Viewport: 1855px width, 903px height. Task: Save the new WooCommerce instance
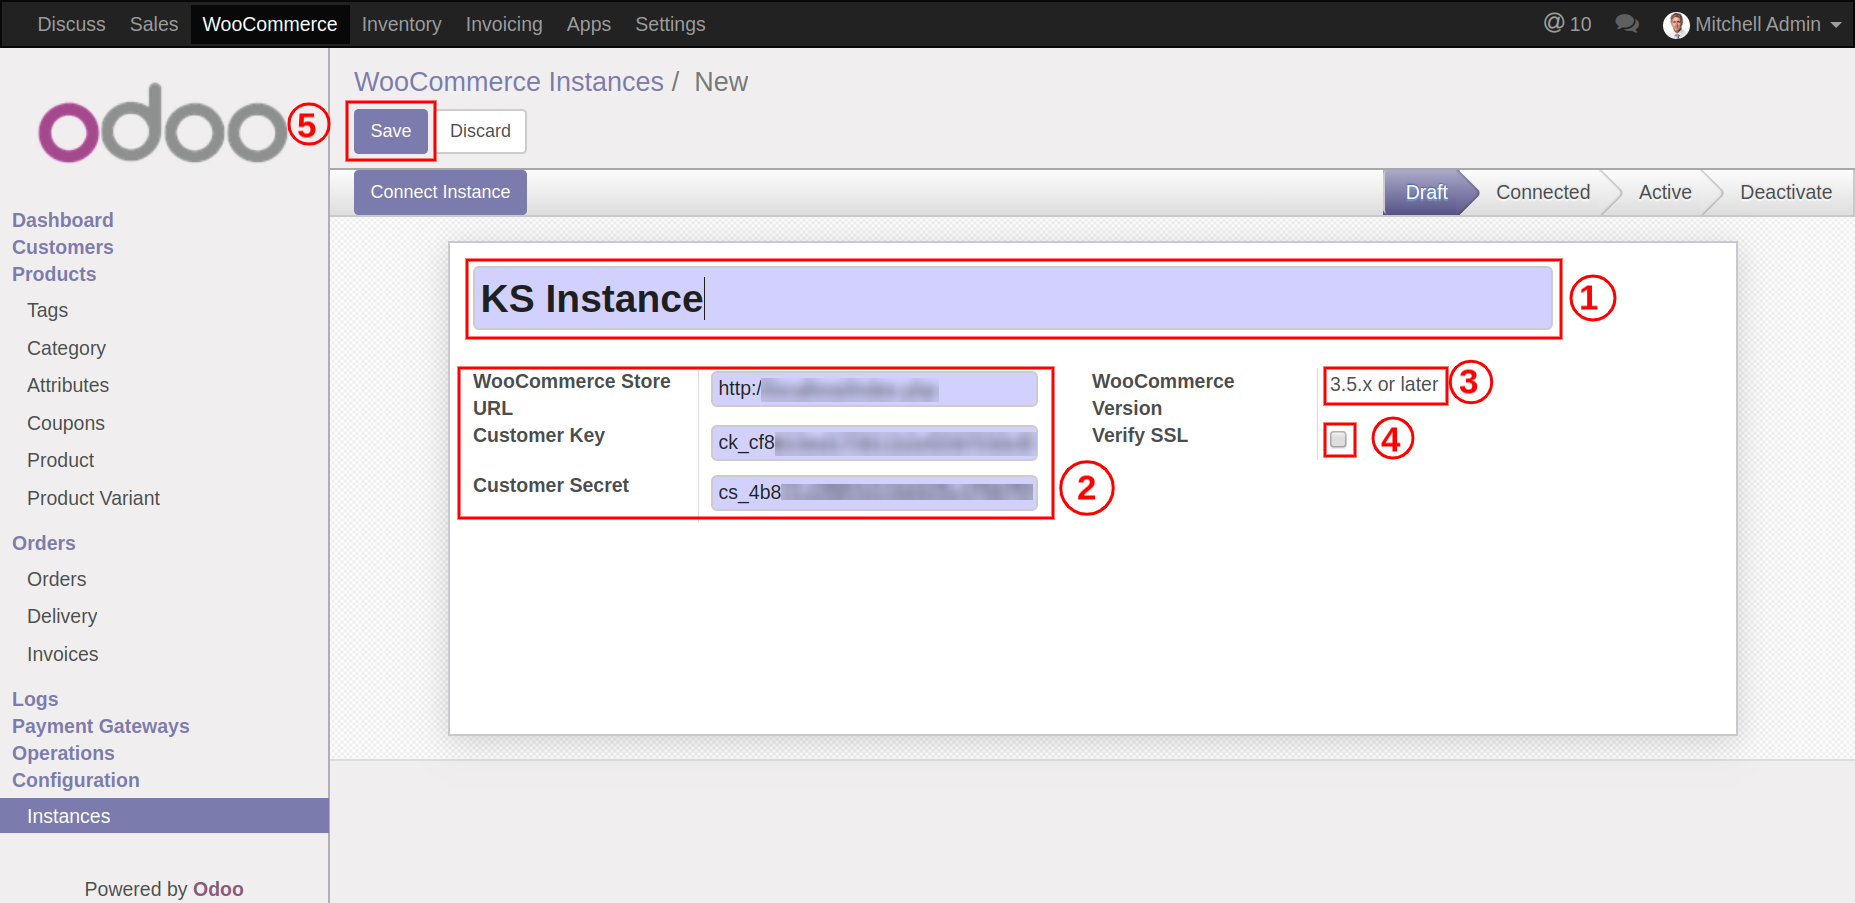click(390, 131)
